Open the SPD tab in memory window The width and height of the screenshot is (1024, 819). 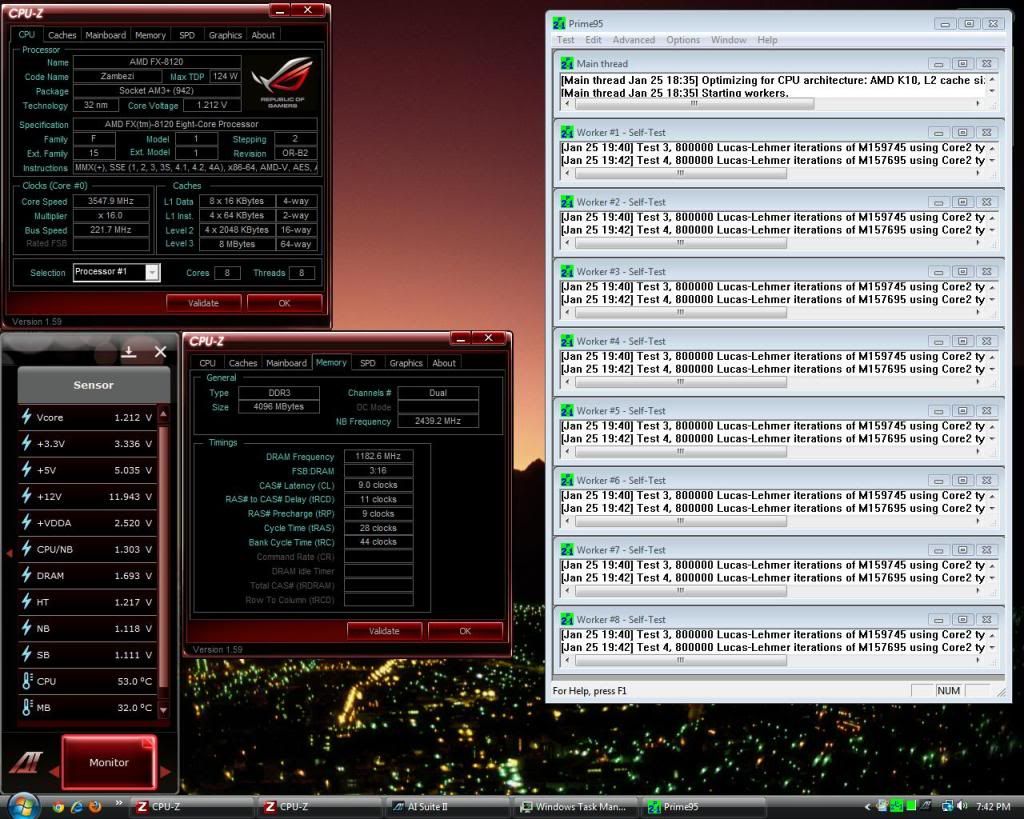click(x=368, y=363)
